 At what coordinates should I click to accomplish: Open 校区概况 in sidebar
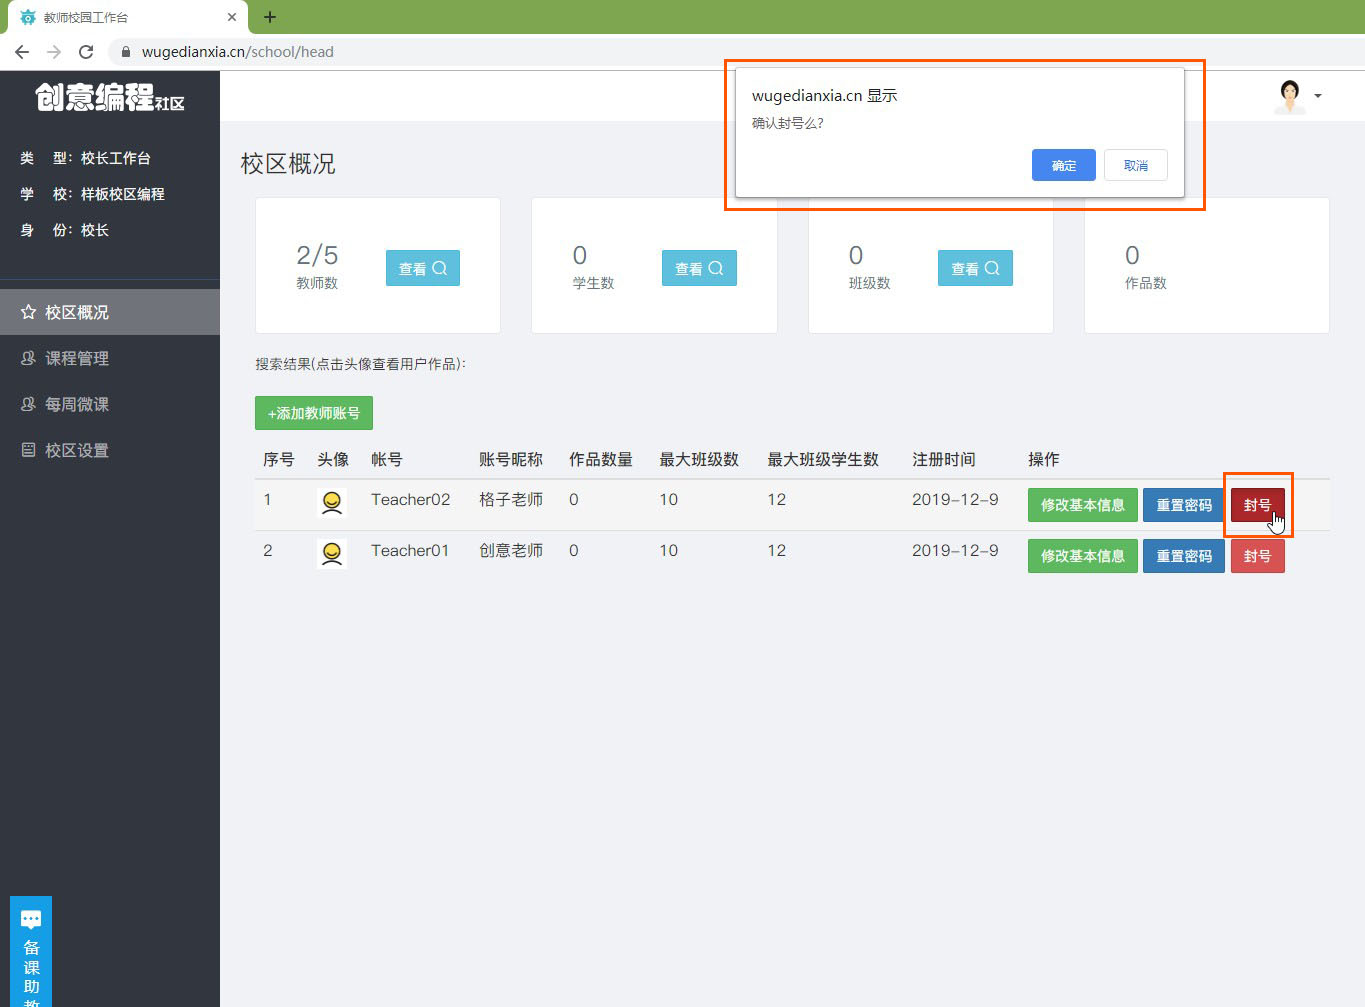click(110, 312)
